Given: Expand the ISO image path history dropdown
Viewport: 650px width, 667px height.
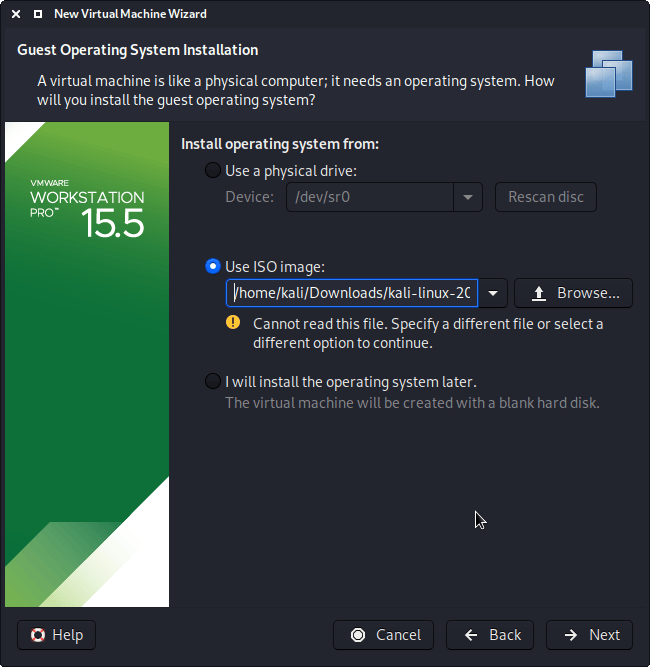Looking at the screenshot, I should coord(496,293).
